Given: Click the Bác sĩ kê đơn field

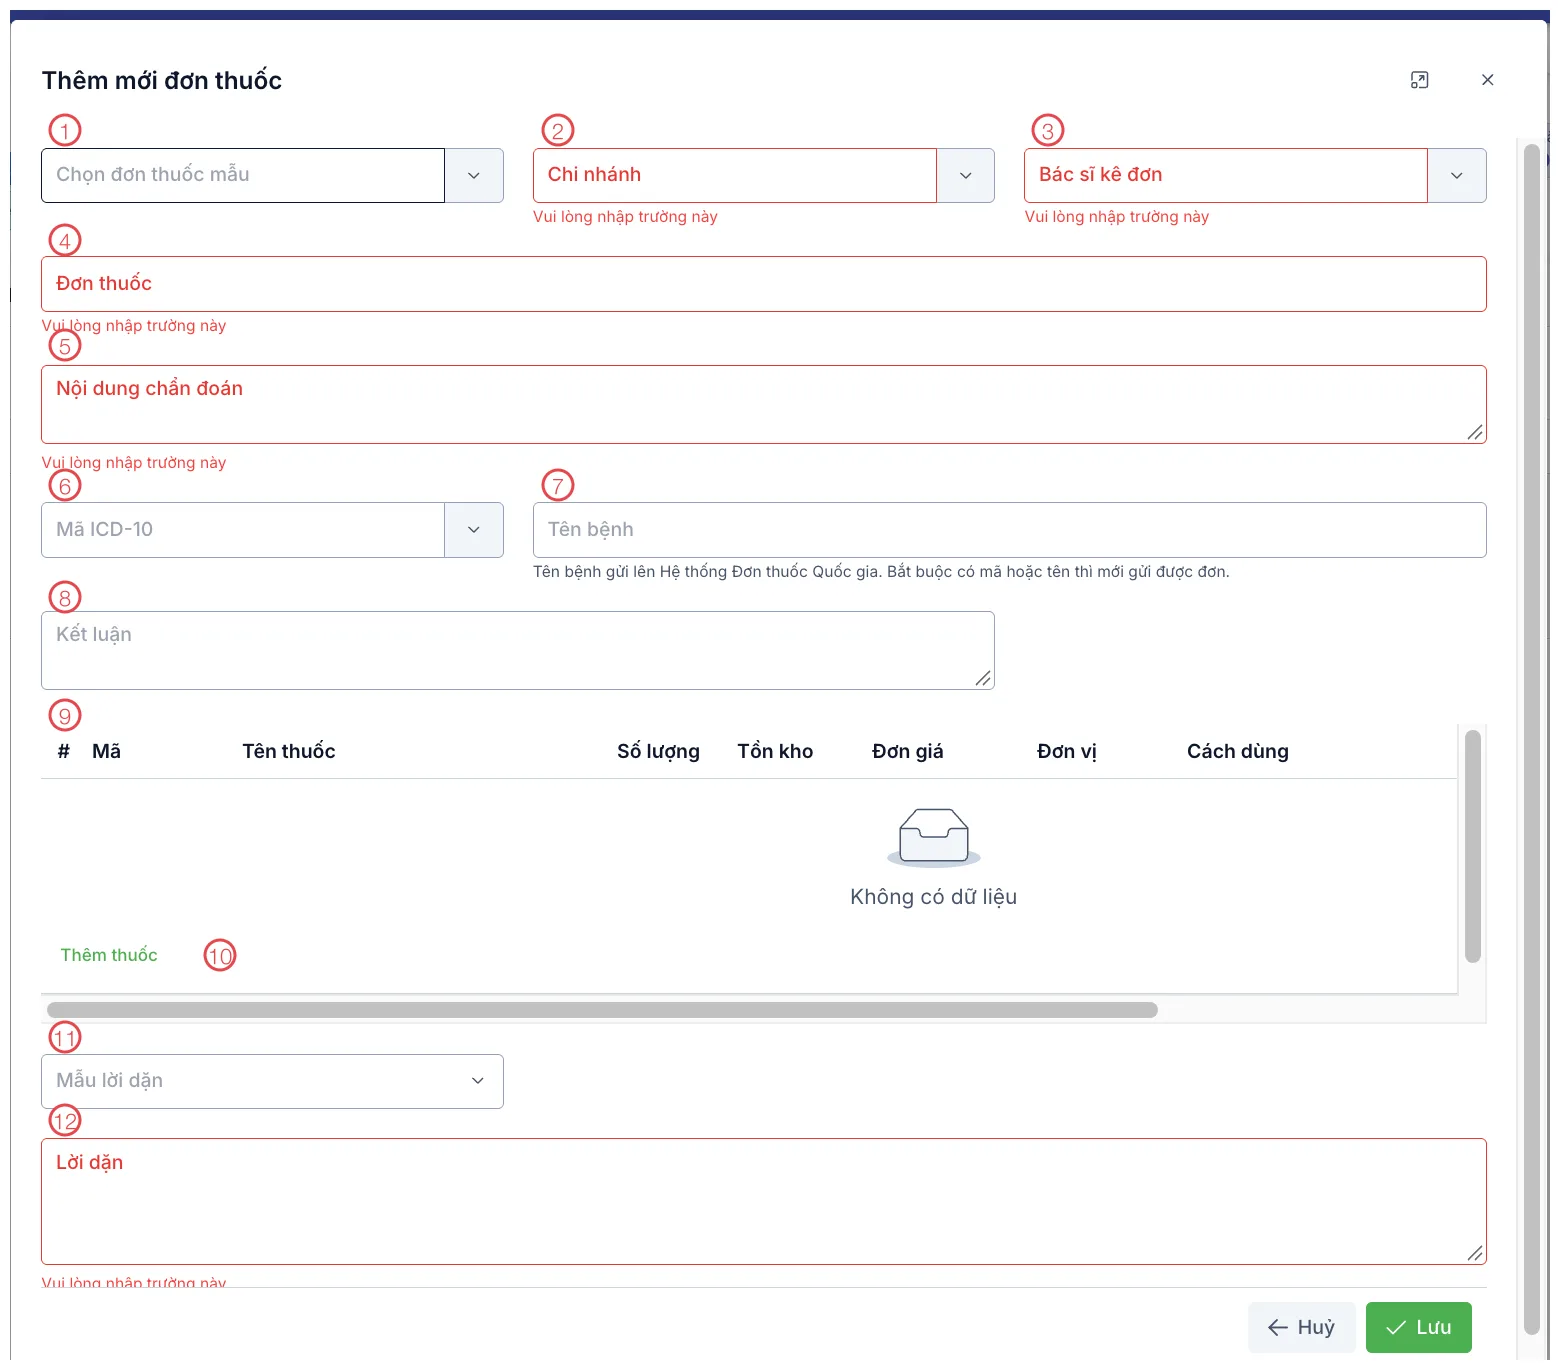Looking at the screenshot, I should 1226,175.
